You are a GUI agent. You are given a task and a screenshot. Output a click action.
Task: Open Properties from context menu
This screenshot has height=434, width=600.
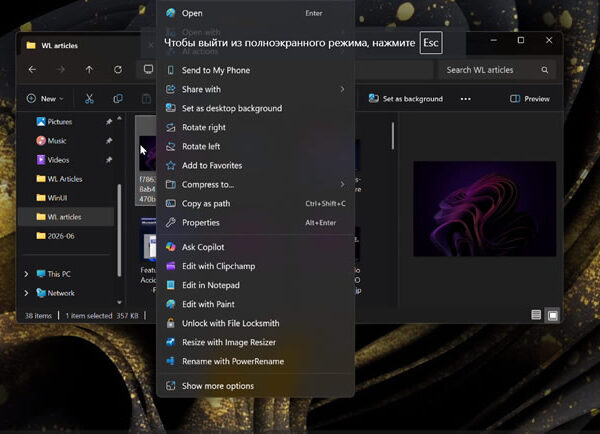255,223
